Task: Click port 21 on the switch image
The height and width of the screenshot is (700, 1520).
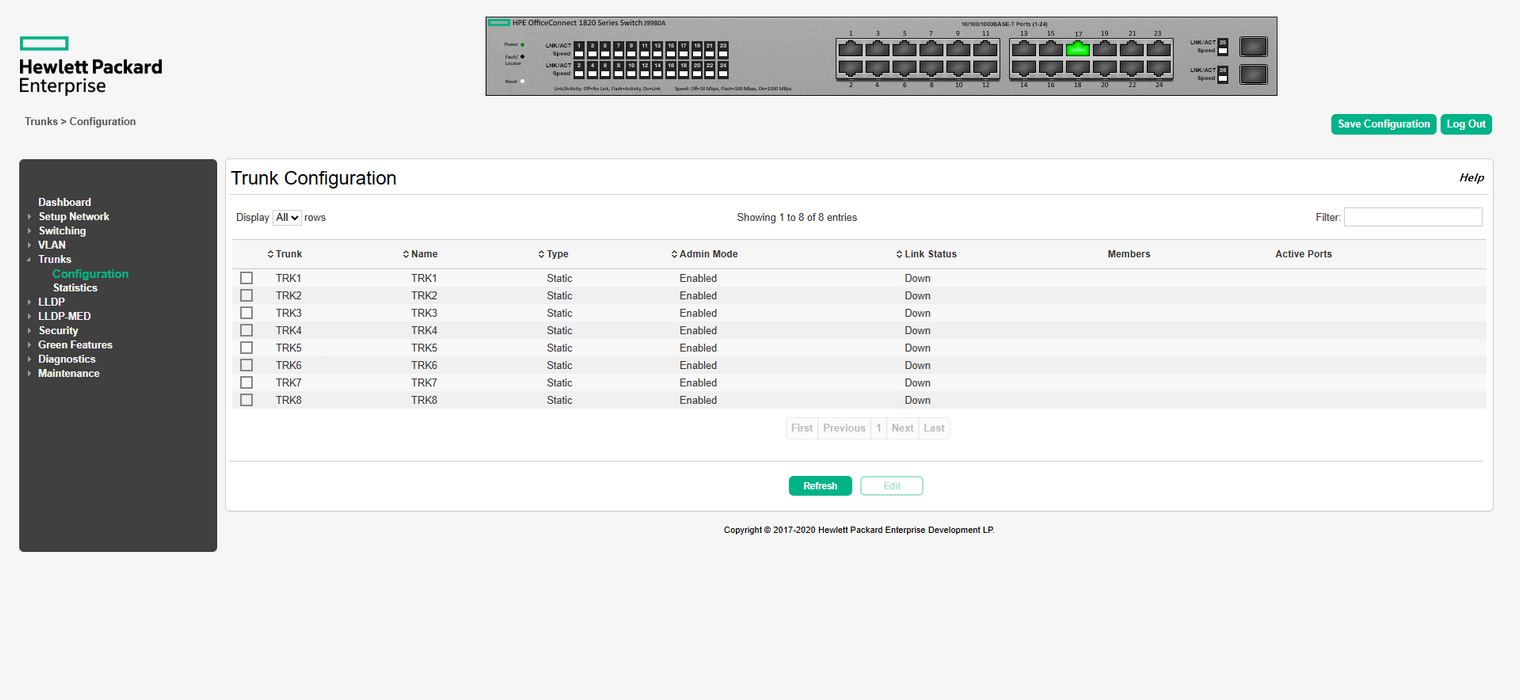Action: point(1132,49)
